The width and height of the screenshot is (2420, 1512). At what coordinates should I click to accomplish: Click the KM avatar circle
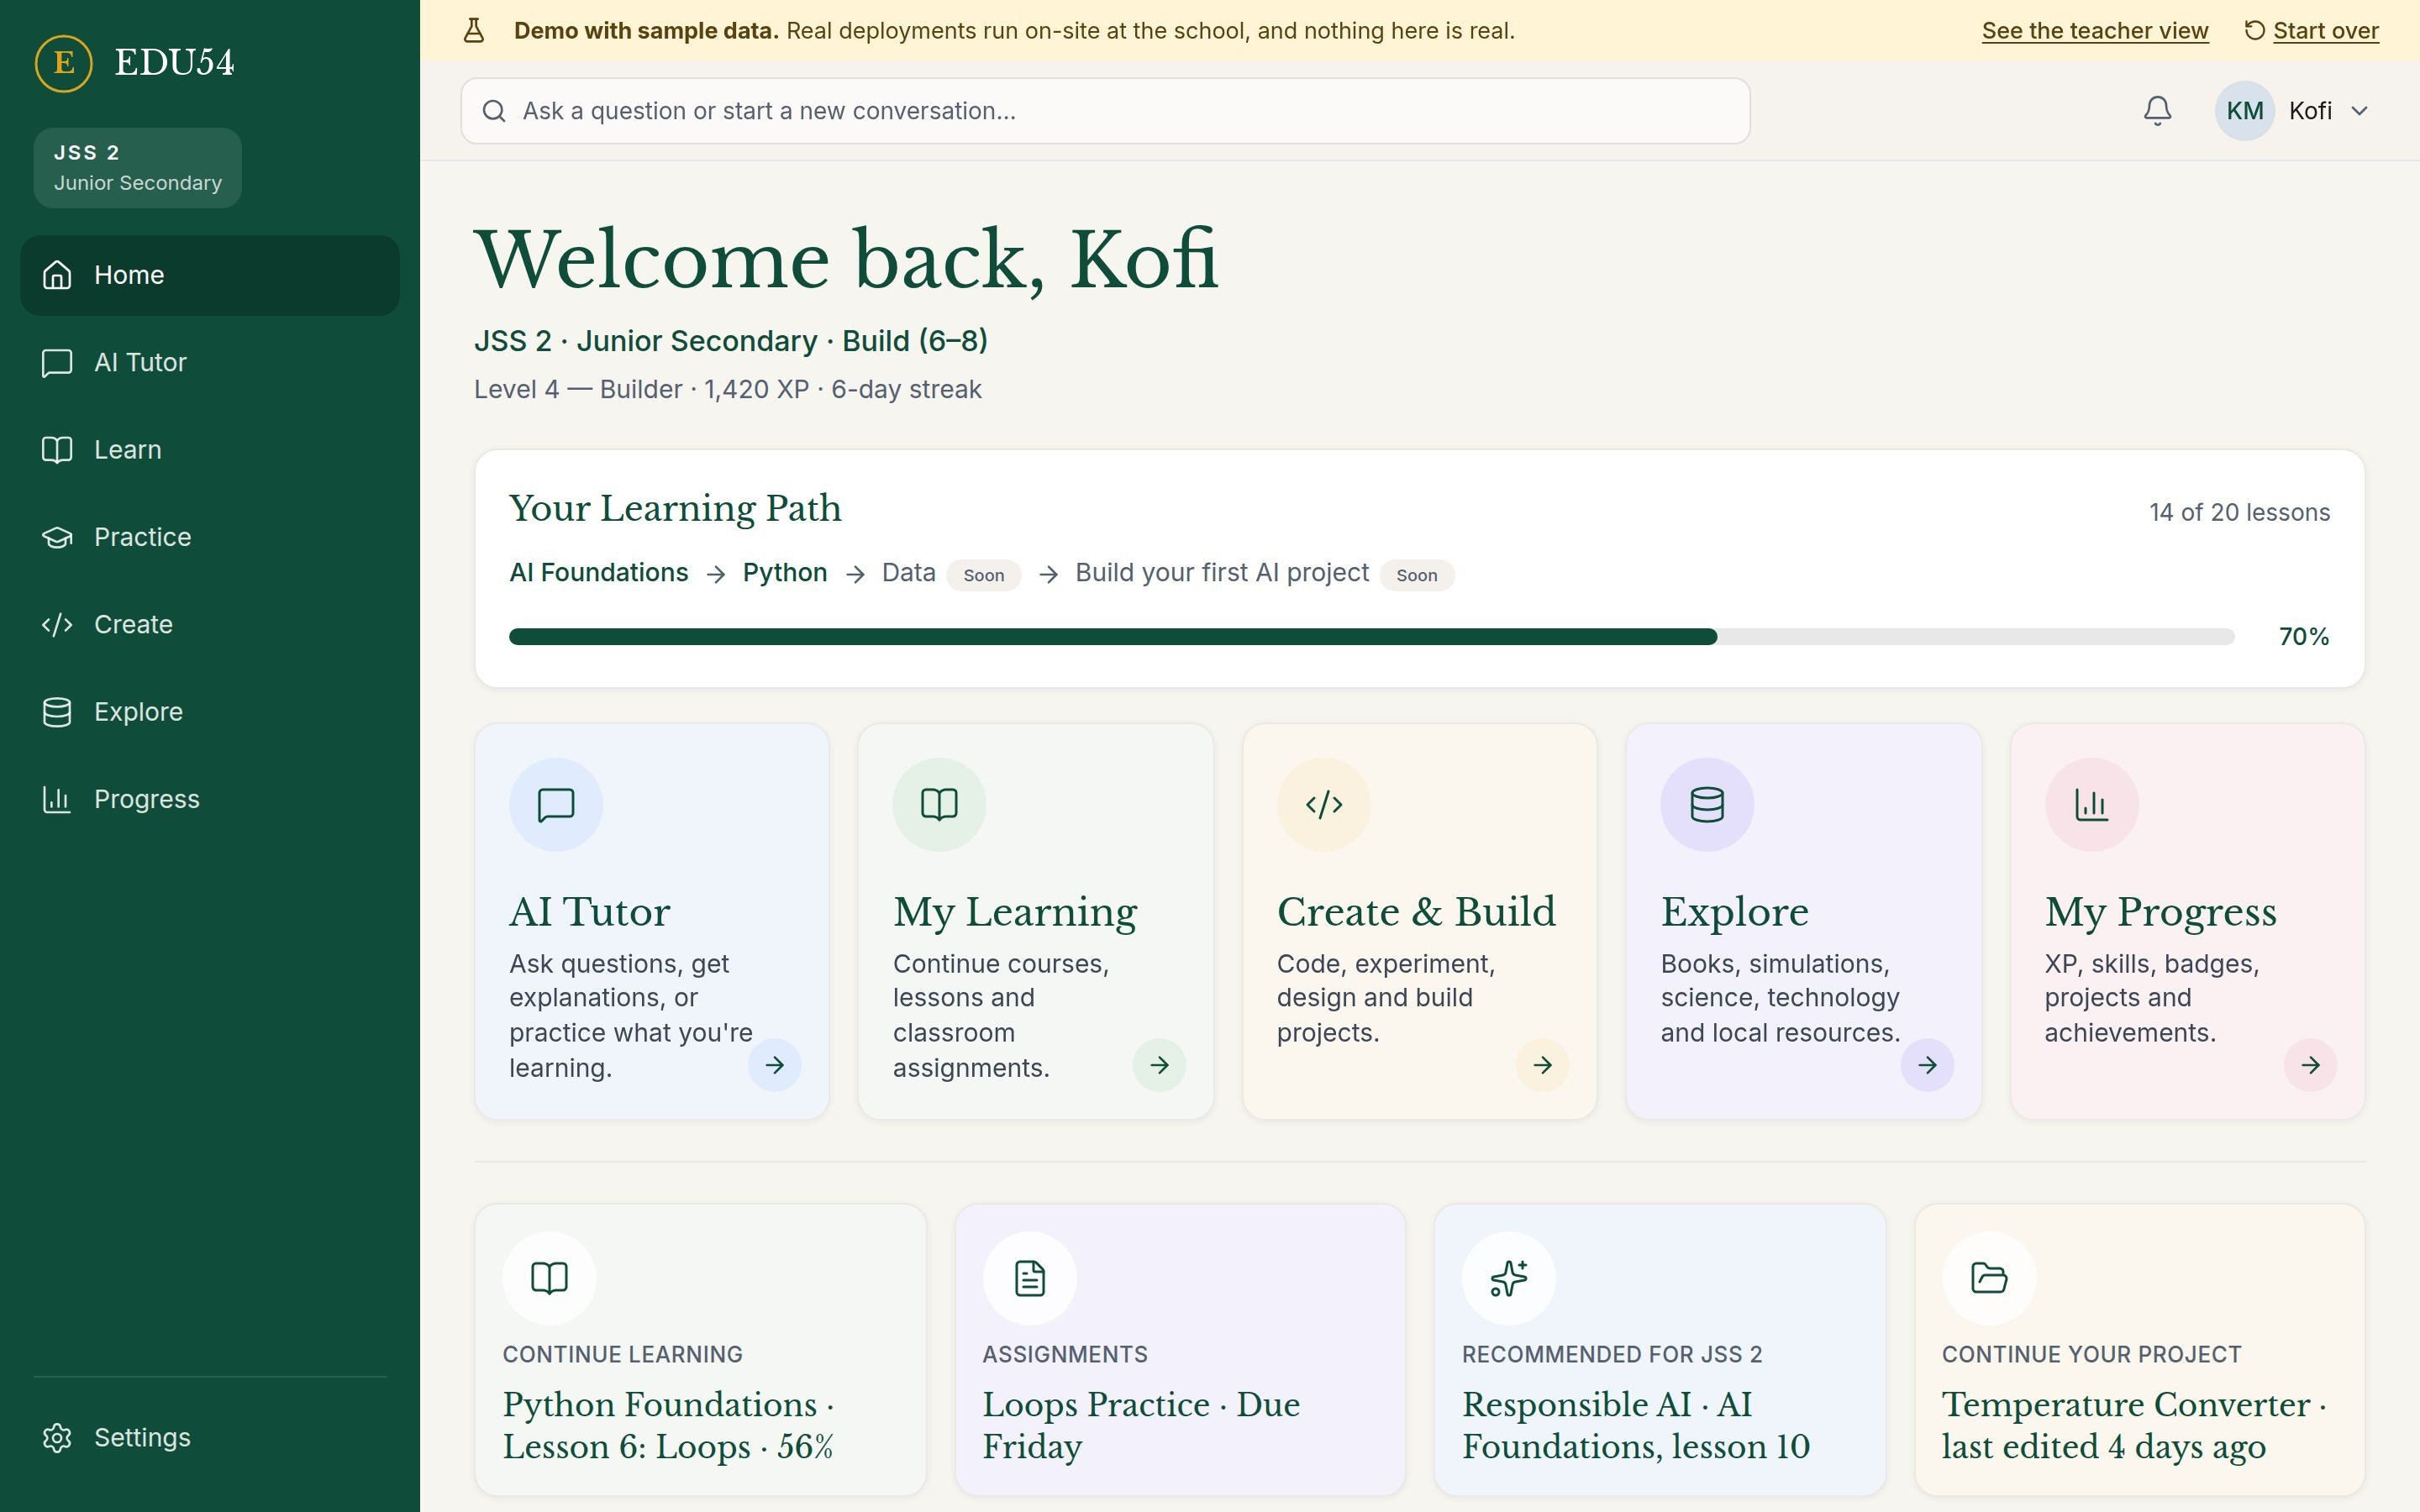2244,111
